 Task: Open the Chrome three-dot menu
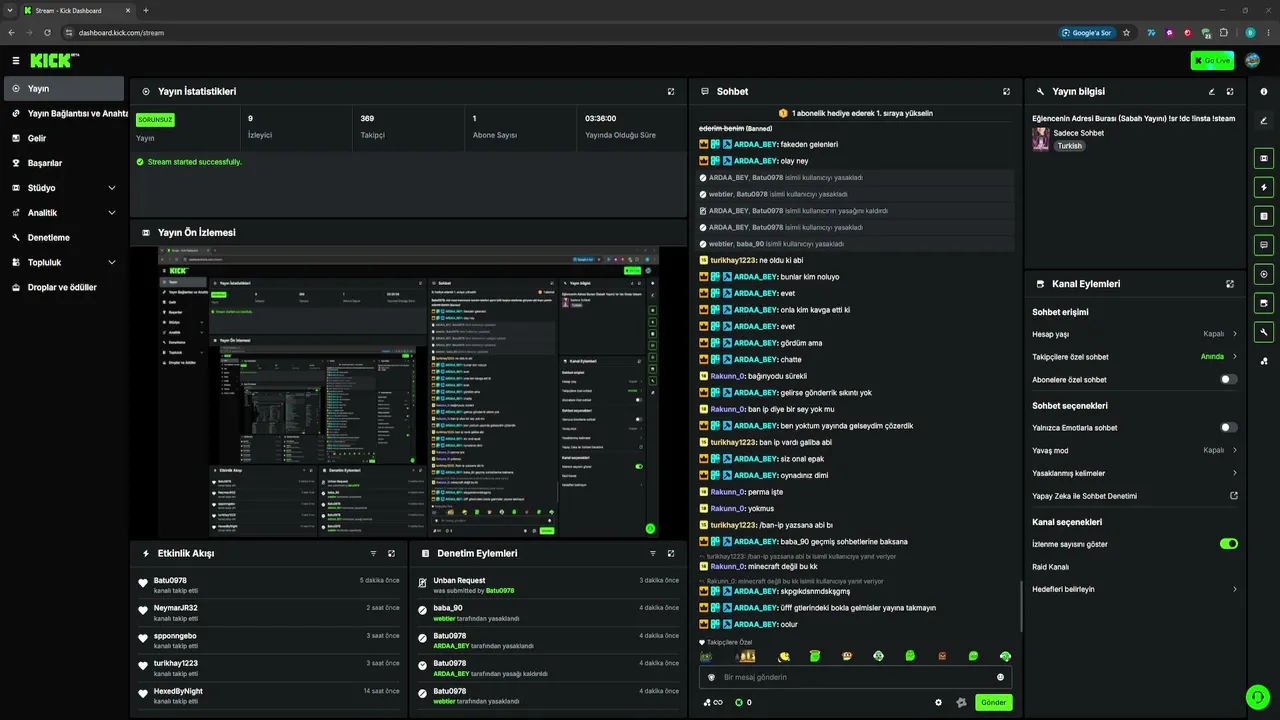pos(1268,33)
